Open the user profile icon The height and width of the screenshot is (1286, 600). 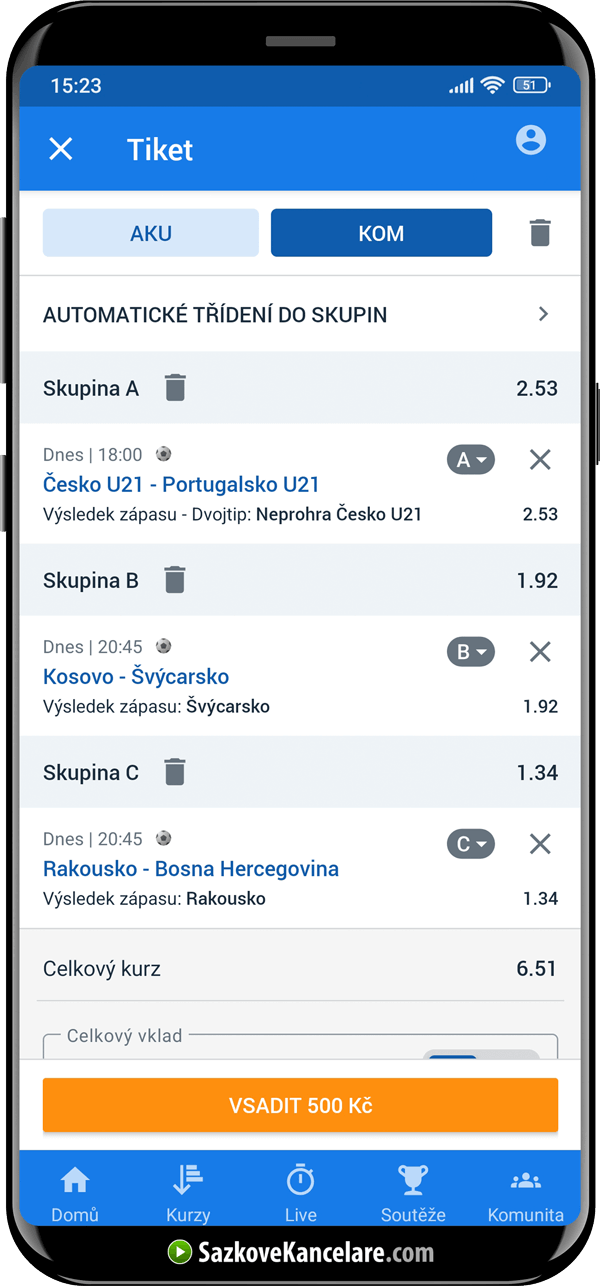[x=531, y=141]
